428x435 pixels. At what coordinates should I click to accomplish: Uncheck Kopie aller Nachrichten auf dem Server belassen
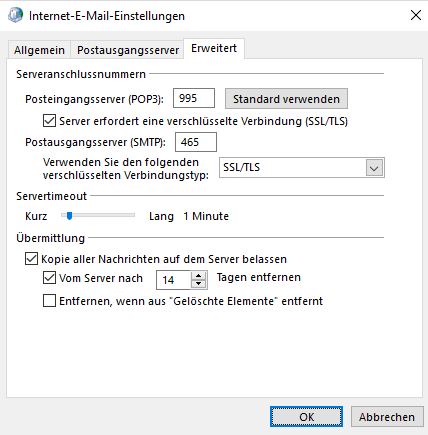[31, 259]
